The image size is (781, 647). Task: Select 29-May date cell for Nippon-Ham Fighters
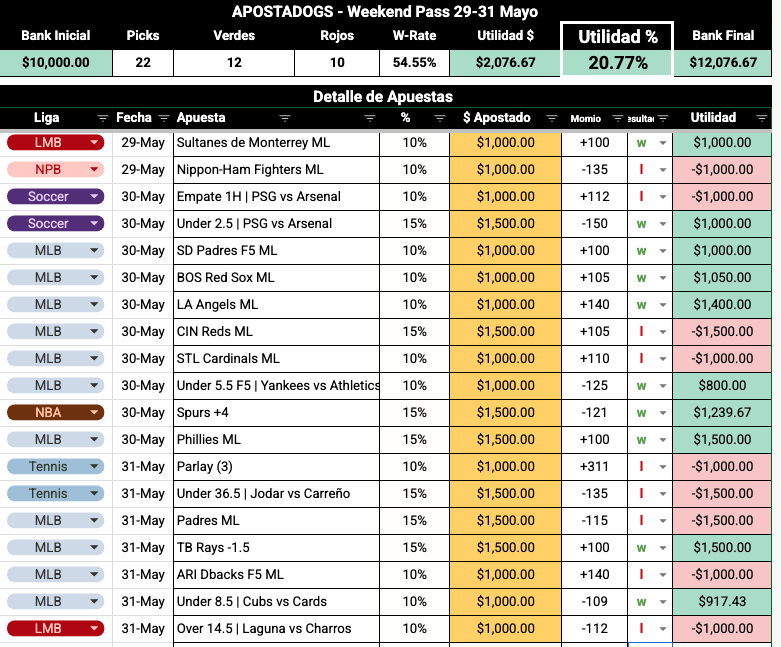coord(143,169)
